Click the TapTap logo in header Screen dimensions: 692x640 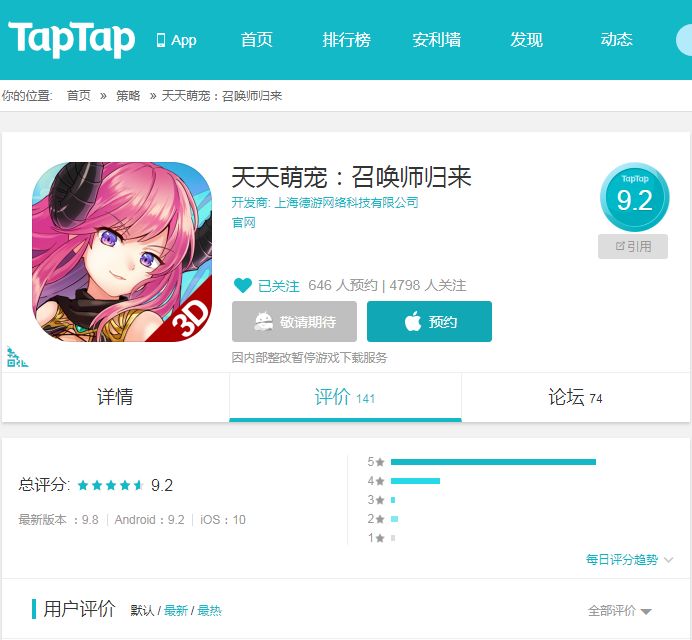pyautogui.click(x=71, y=39)
